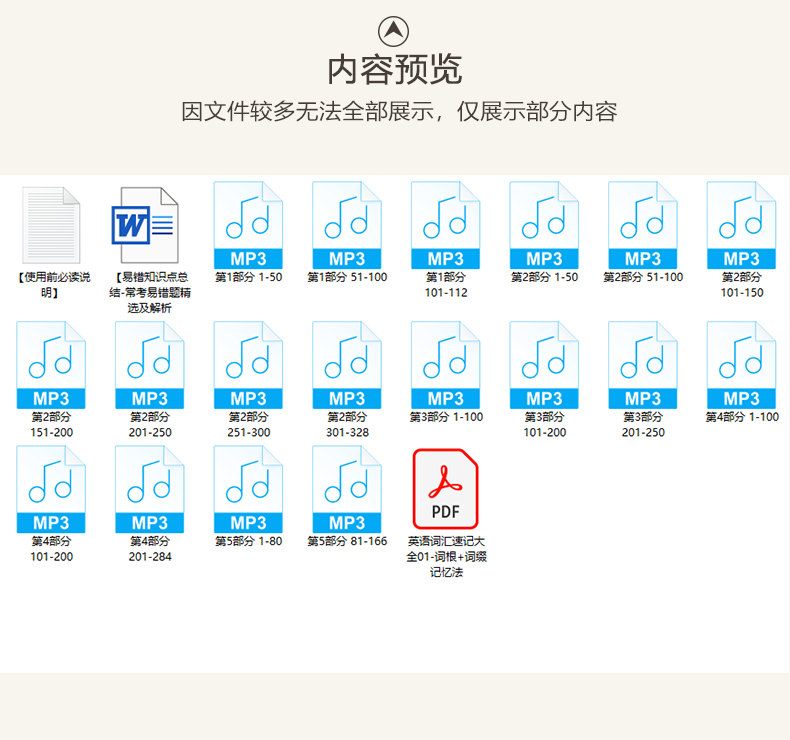Select MP3 file 第3部分 101-200
Image resolution: width=790 pixels, height=740 pixels.
(544, 365)
